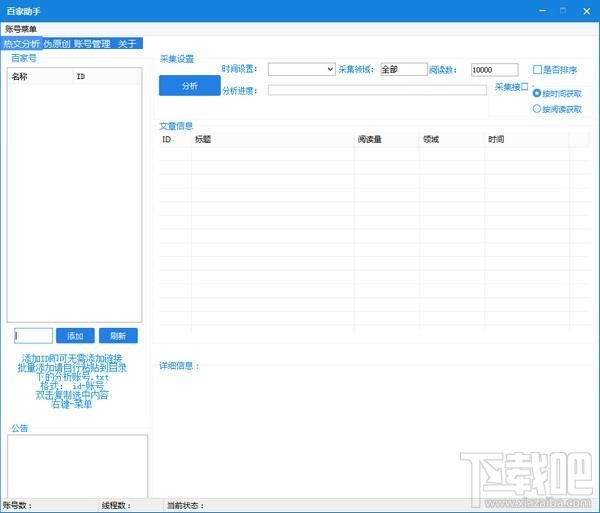Image resolution: width=600 pixels, height=513 pixels.
Task: Click the 分析进度 progress bar
Action: tap(377, 90)
